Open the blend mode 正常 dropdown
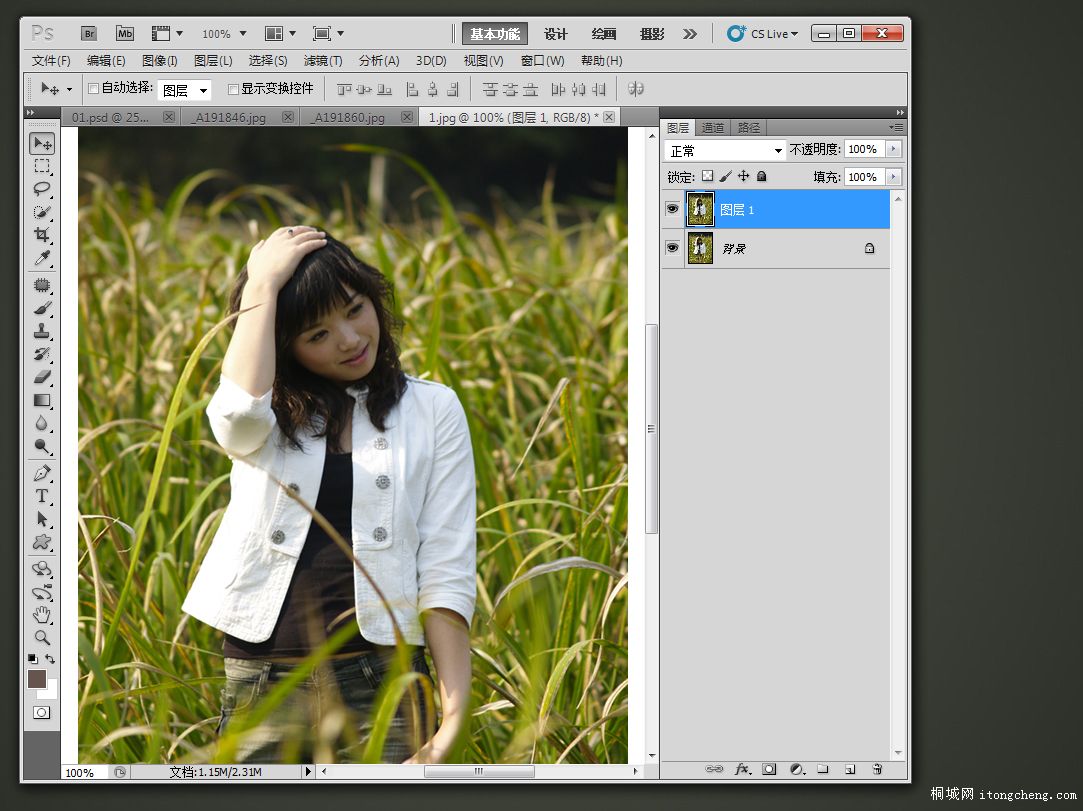The image size is (1083, 811). (725, 150)
